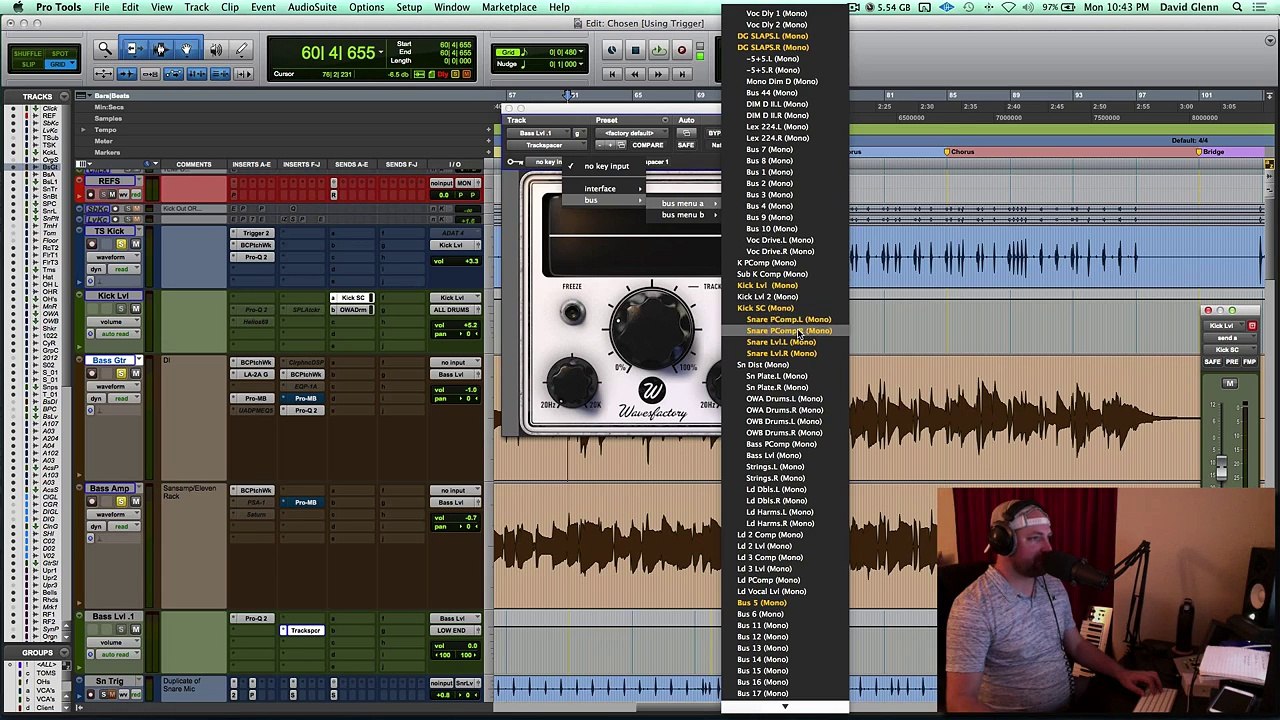The image size is (1280, 720).
Task: Click the Wi-Fi status icon
Action: click(1008, 8)
